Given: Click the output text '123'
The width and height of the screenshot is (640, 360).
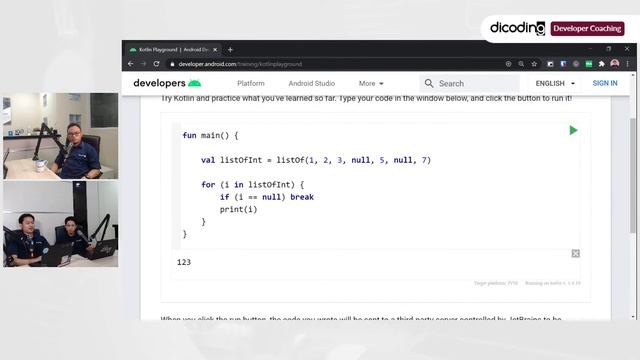Looking at the screenshot, I should [184, 262].
